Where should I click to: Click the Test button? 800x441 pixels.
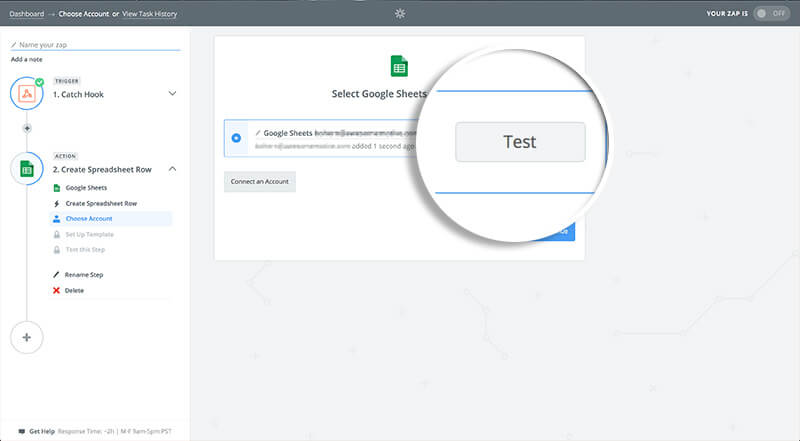point(520,142)
